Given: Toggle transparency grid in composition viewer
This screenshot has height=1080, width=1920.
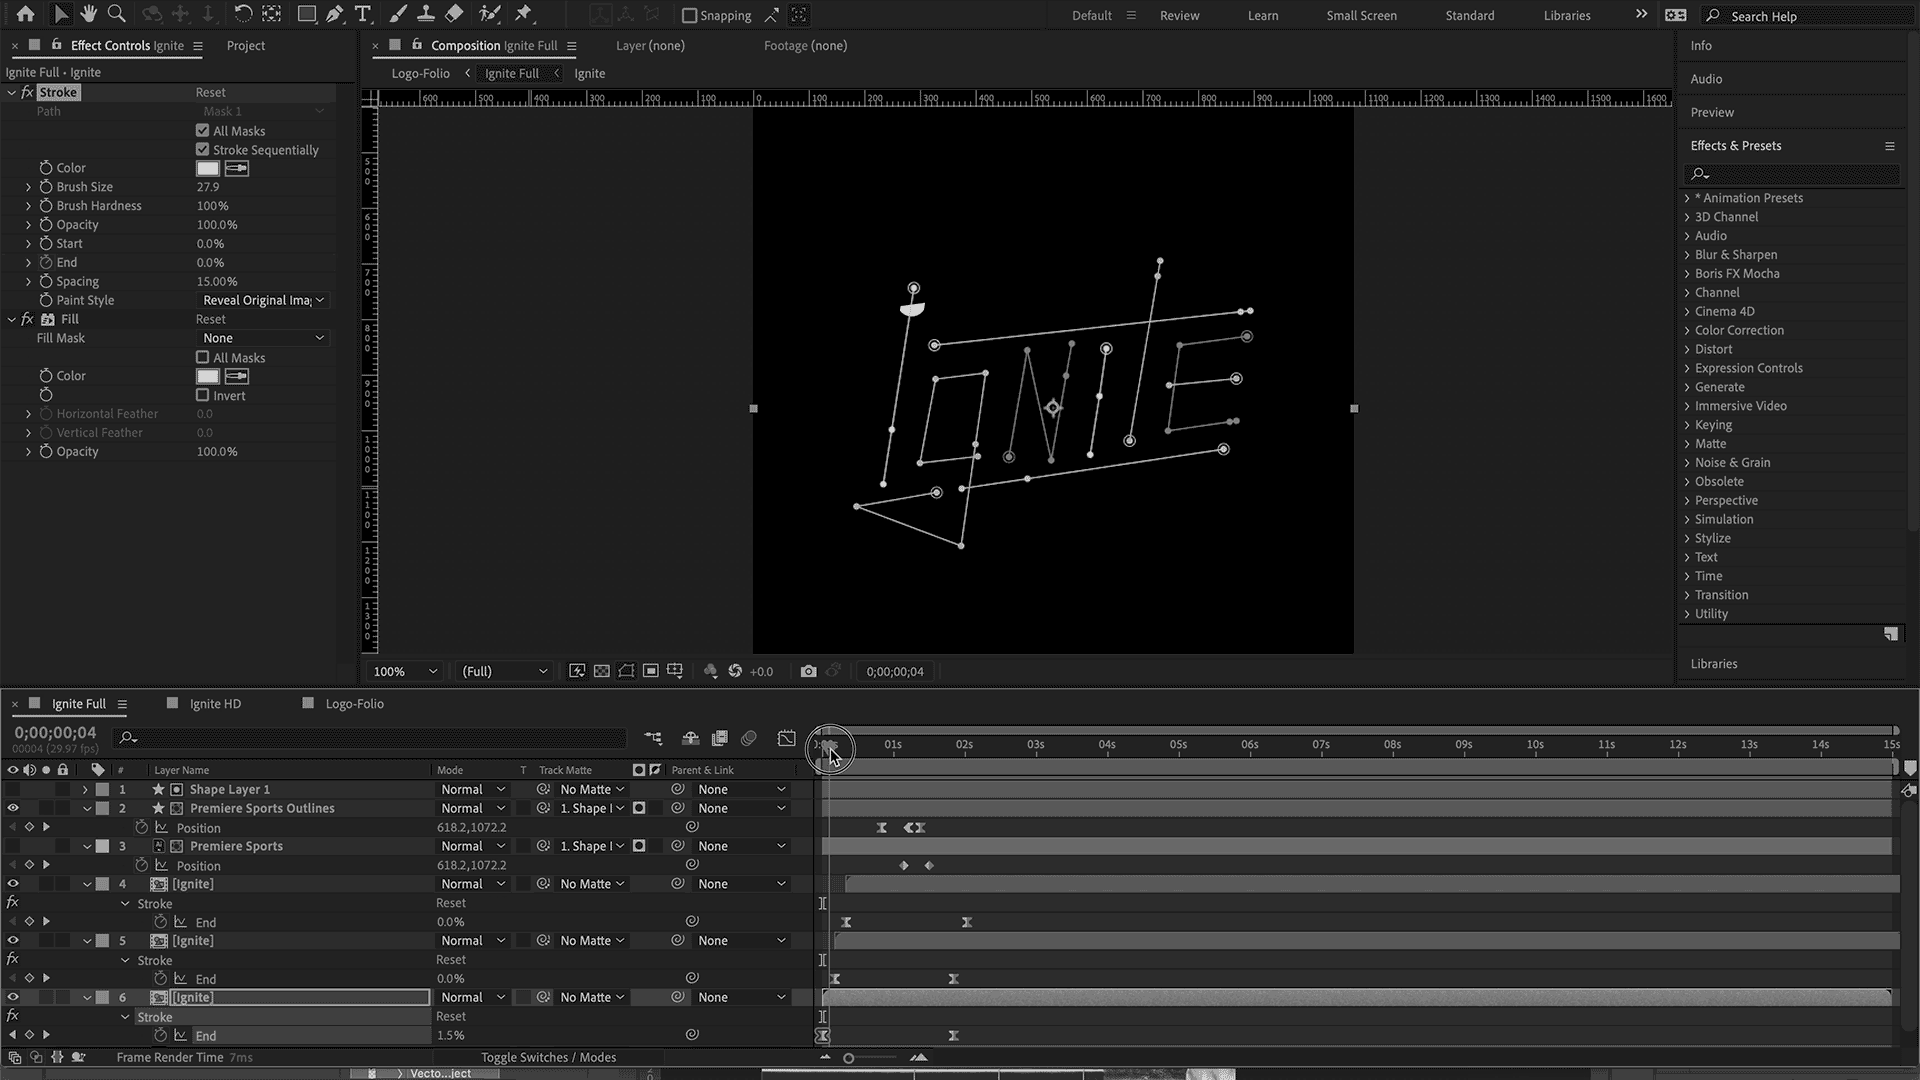Looking at the screenshot, I should coord(601,671).
